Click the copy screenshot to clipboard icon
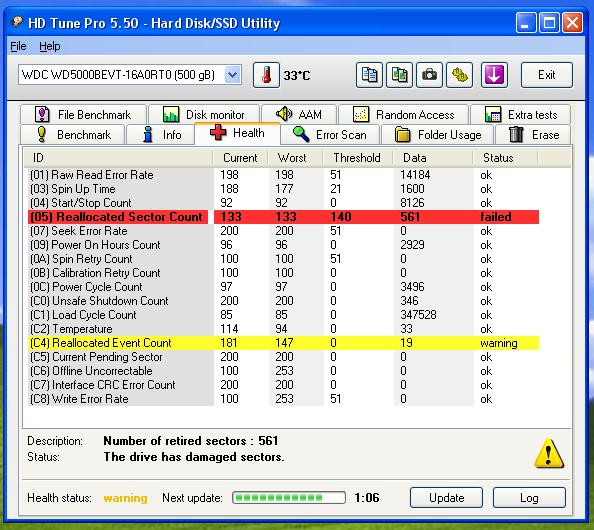594x530 pixels. point(399,75)
